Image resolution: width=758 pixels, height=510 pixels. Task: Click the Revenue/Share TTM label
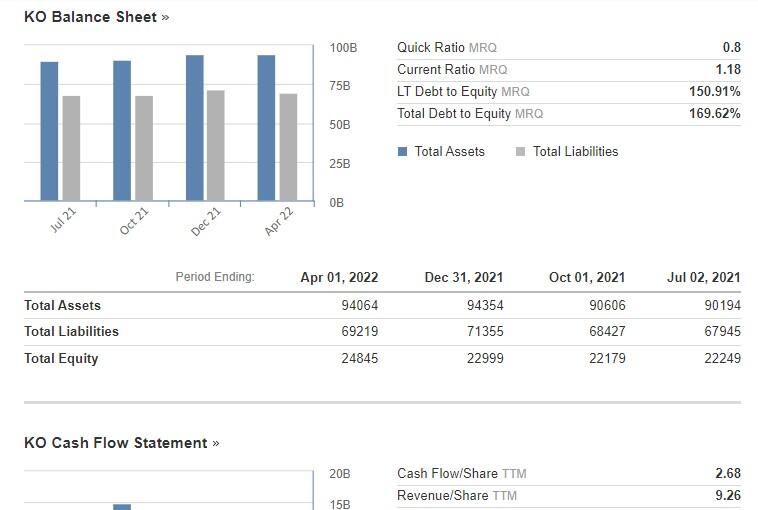click(x=457, y=495)
